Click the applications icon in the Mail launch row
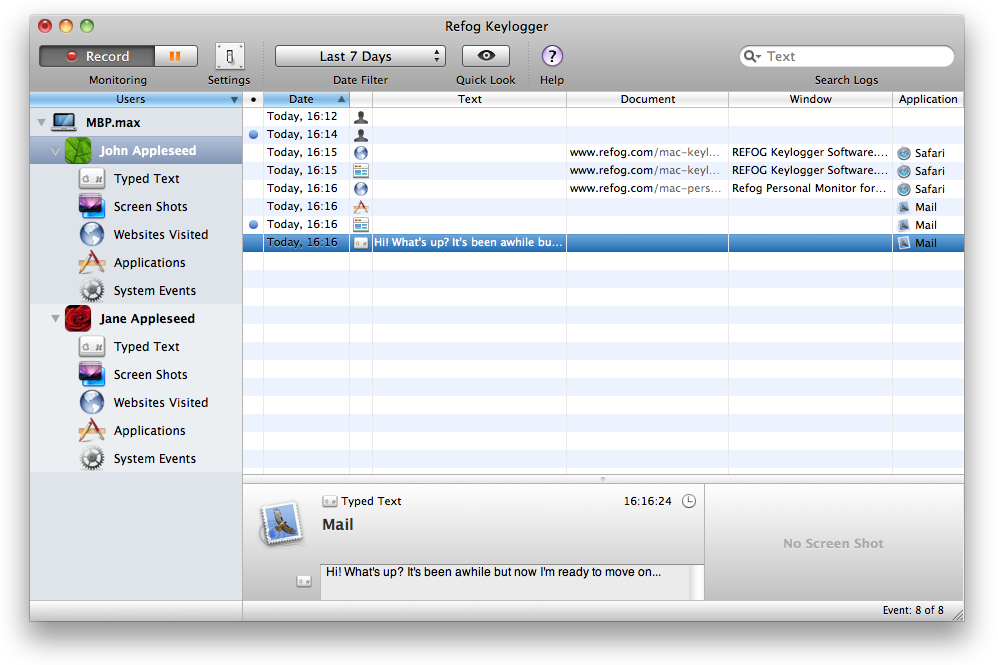The width and height of the screenshot is (998, 665). 361,207
